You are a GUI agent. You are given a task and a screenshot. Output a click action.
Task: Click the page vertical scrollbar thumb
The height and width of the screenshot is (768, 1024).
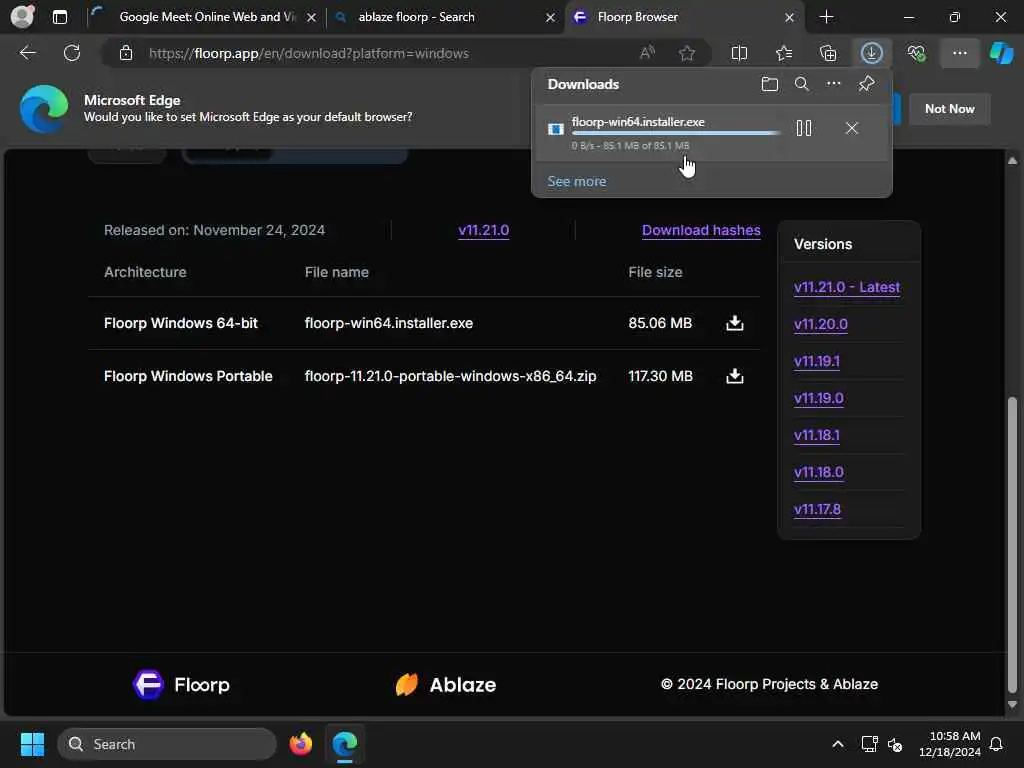pyautogui.click(x=1012, y=544)
